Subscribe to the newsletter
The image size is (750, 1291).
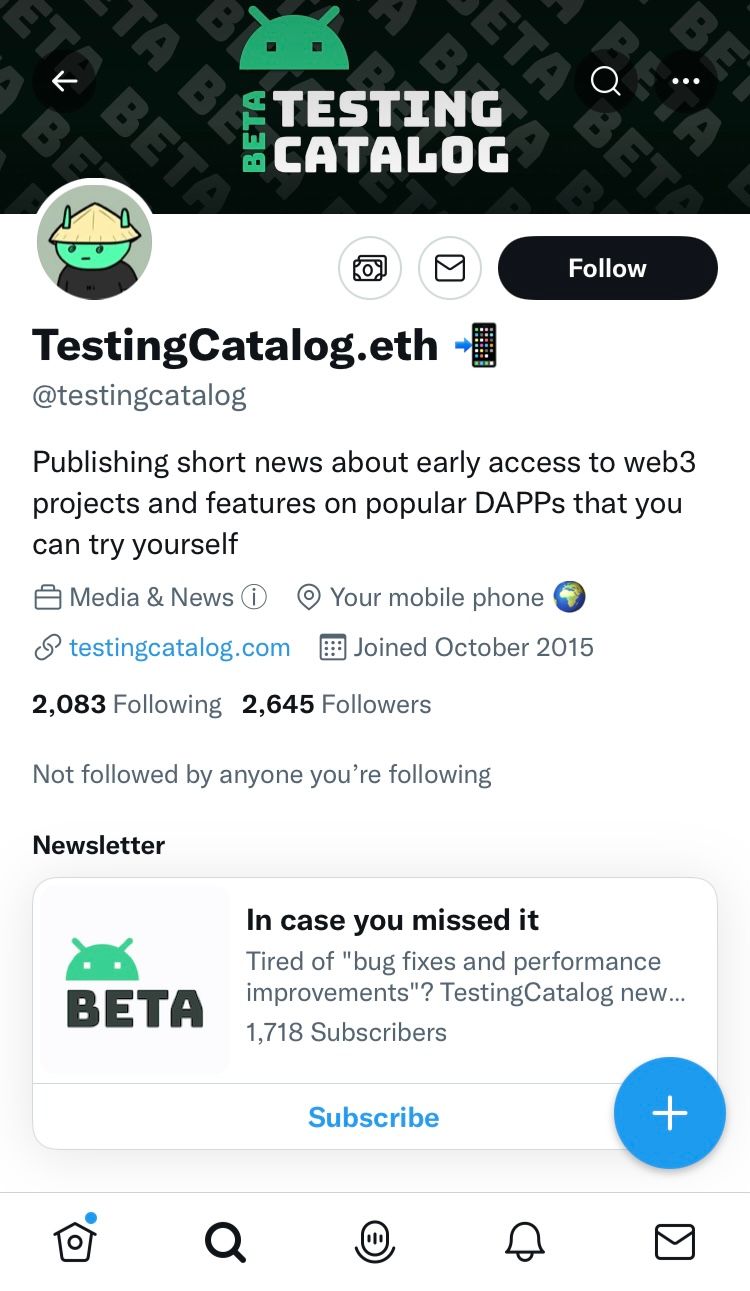(374, 1117)
